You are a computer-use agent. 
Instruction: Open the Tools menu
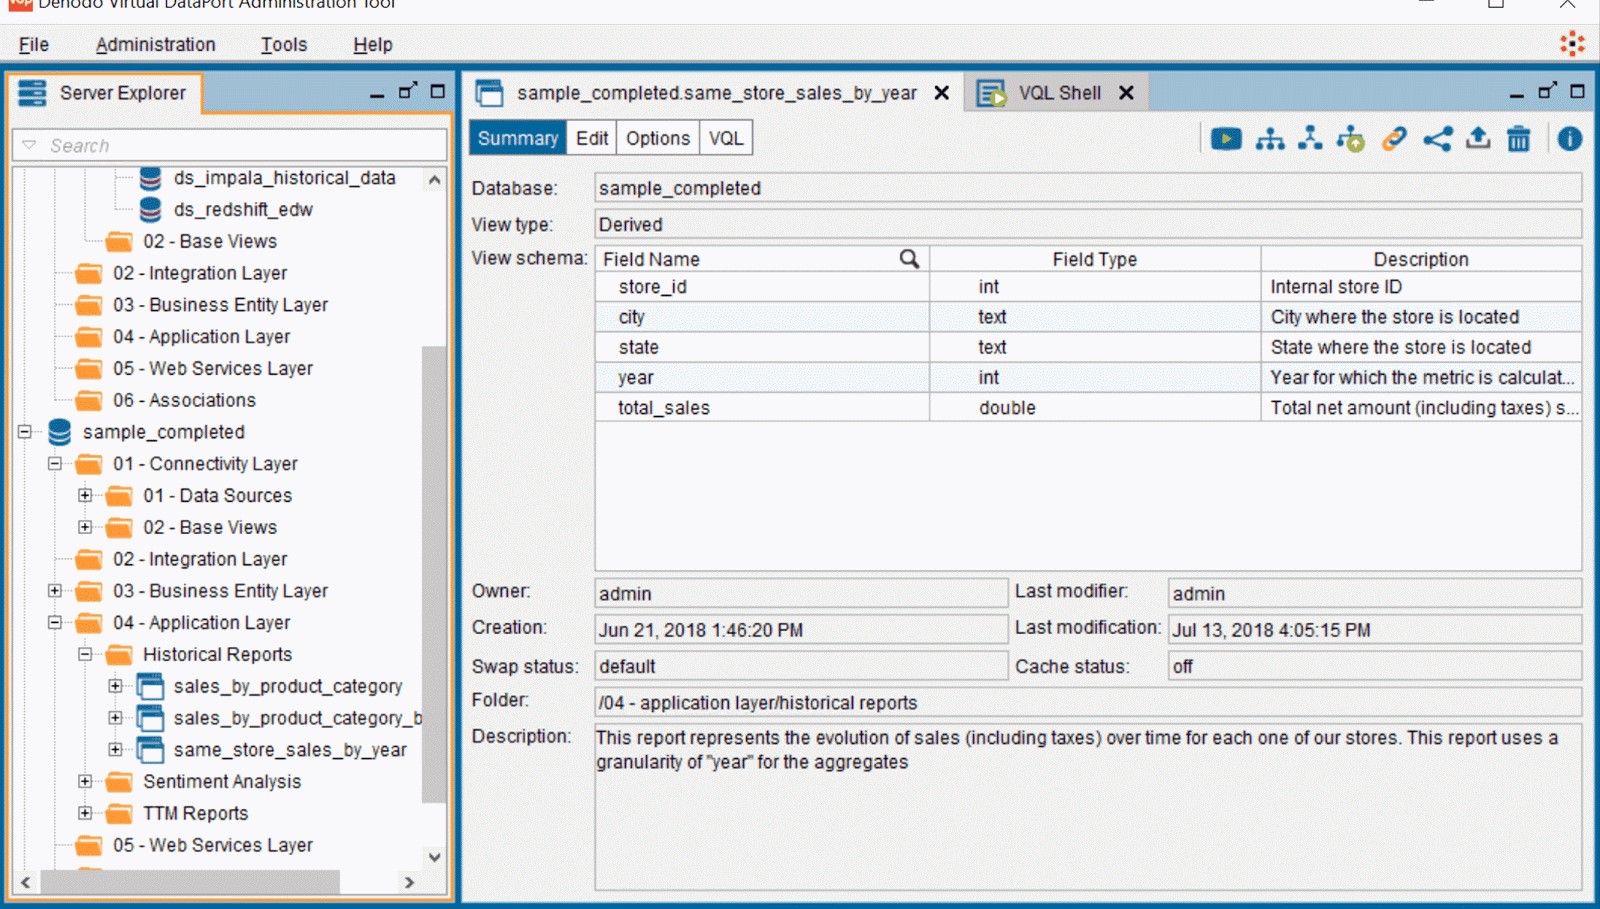284,45
